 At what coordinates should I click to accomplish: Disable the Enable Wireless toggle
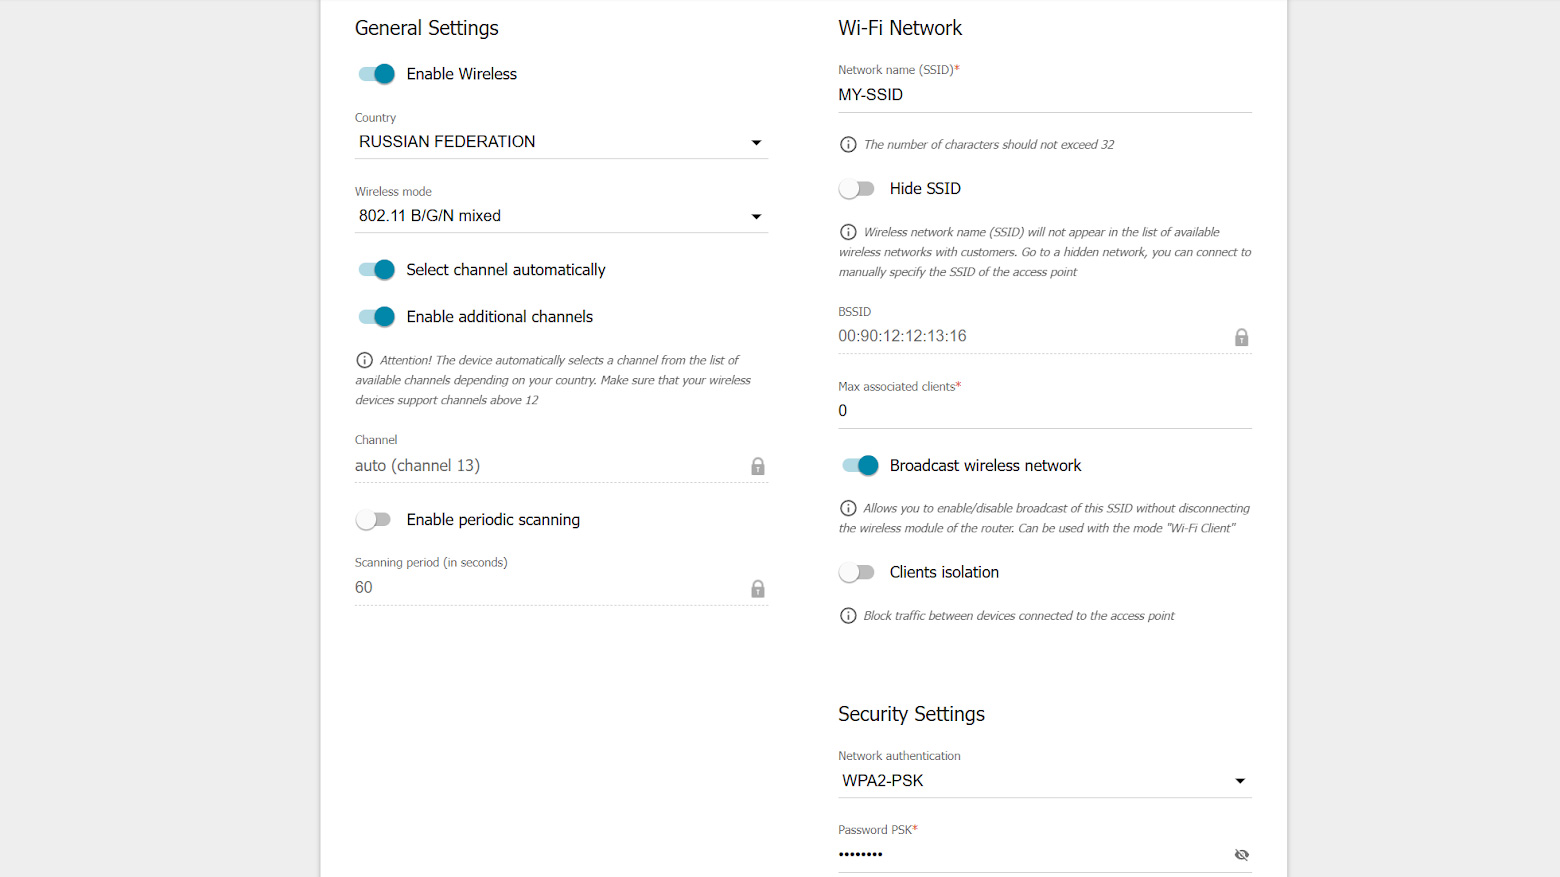click(x=377, y=74)
